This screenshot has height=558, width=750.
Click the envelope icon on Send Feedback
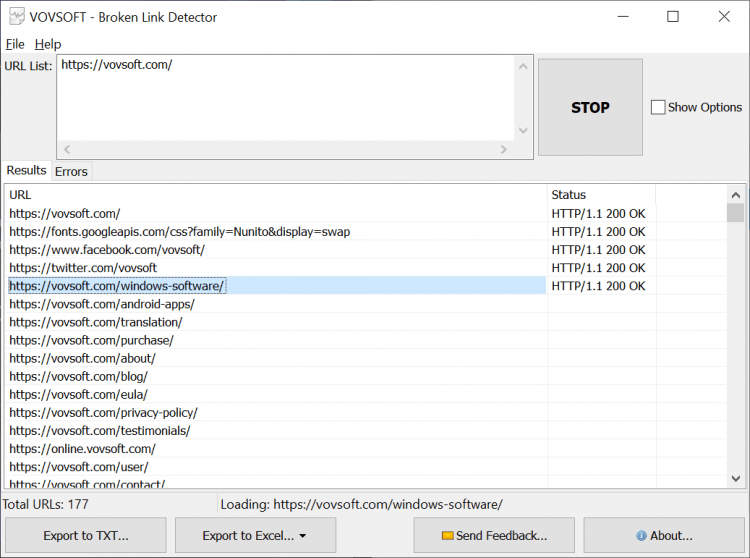tap(448, 536)
